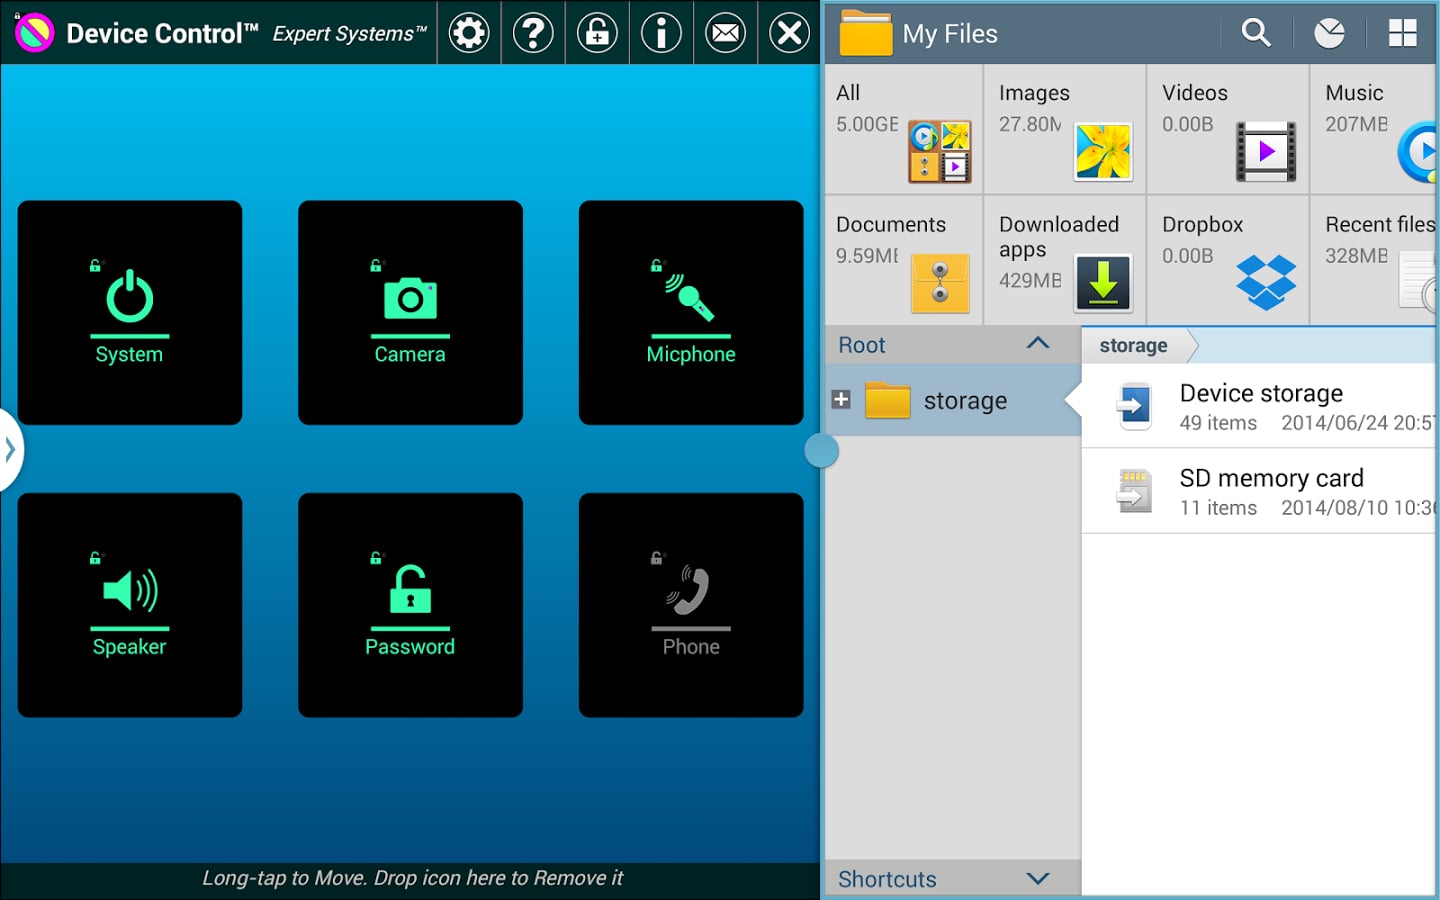Open the help question mark icon
The height and width of the screenshot is (900, 1440).
[533, 33]
